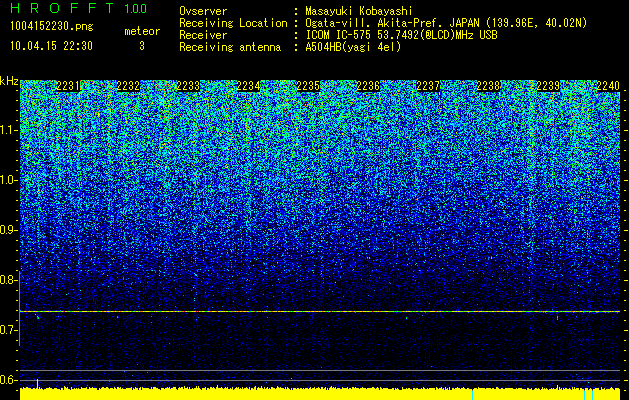
Task: Click the 2234 time marker
Action: 248,86
